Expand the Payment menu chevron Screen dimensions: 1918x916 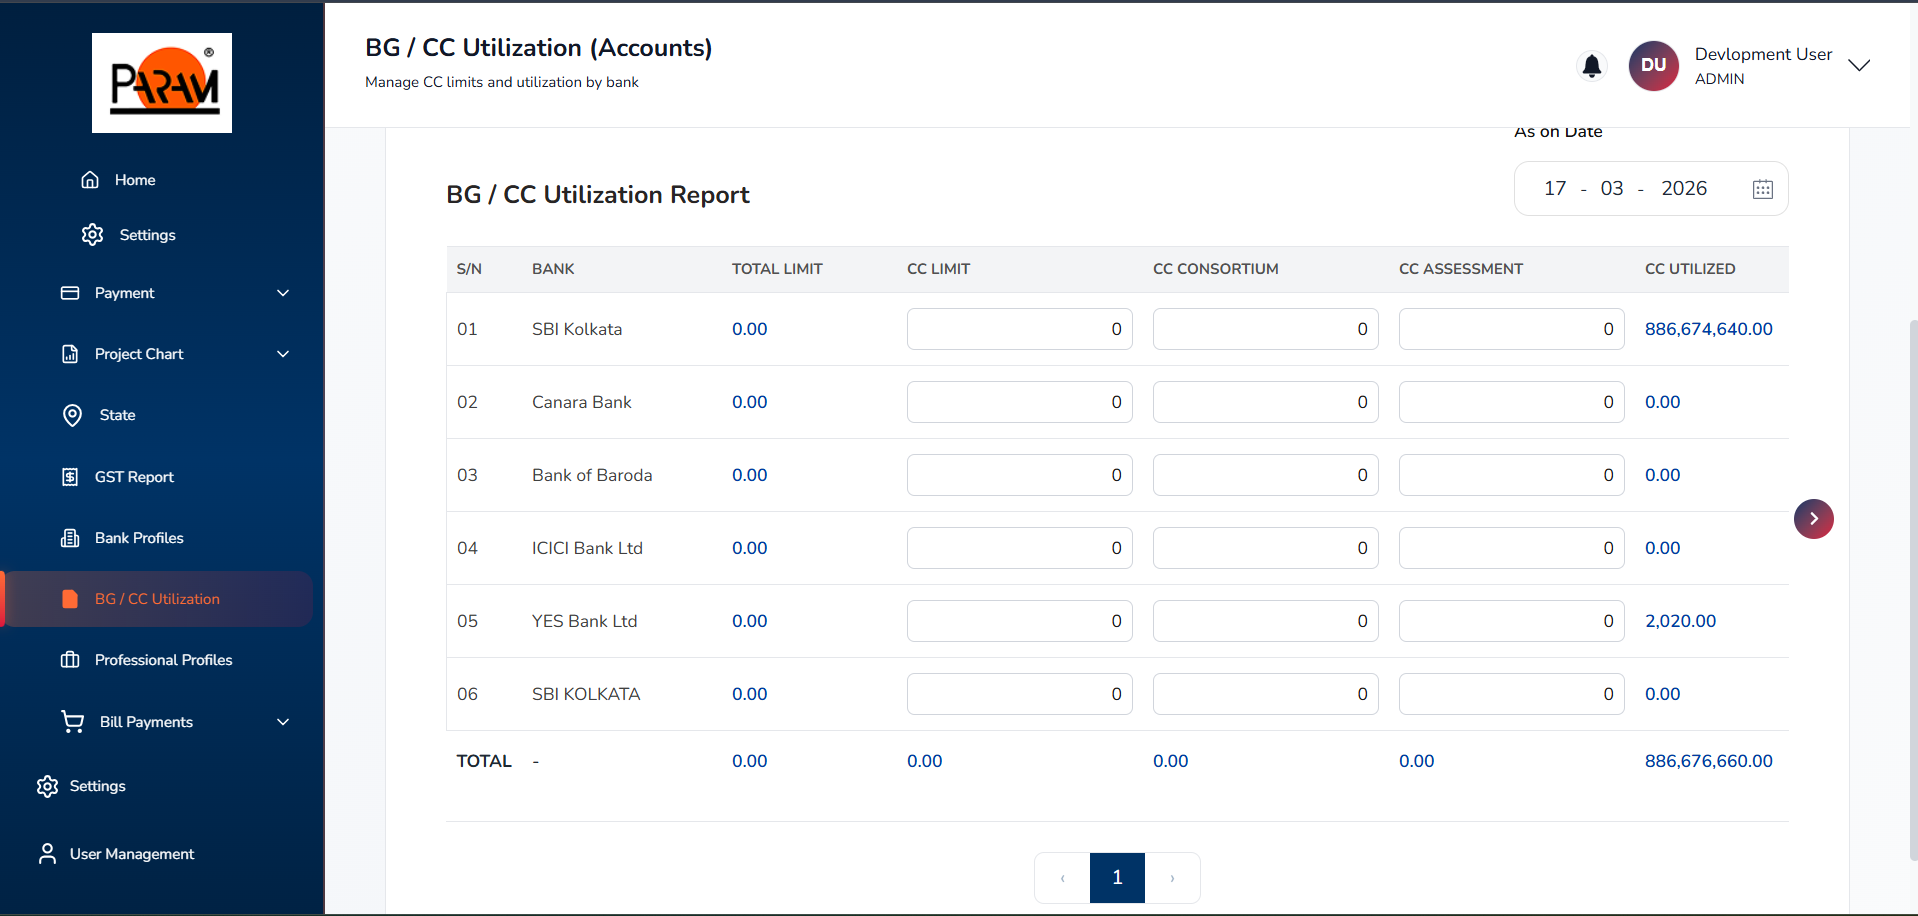point(283,293)
